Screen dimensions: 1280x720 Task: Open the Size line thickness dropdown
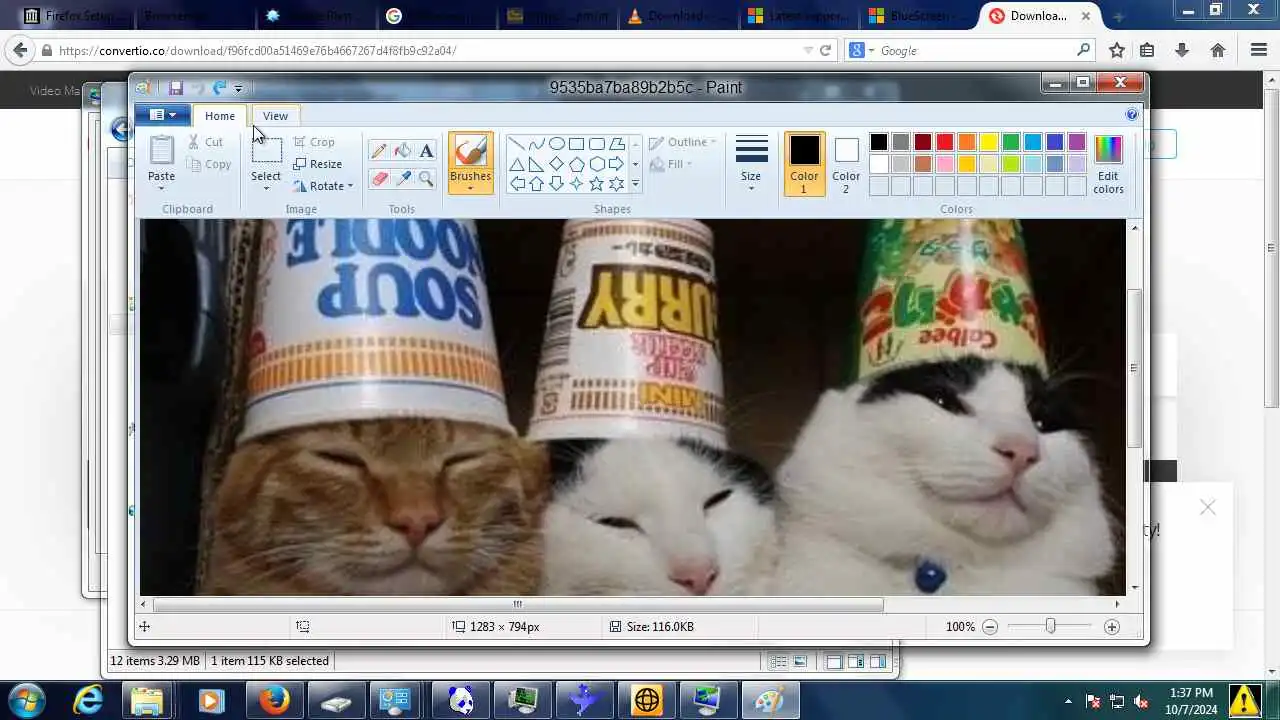pos(751,164)
